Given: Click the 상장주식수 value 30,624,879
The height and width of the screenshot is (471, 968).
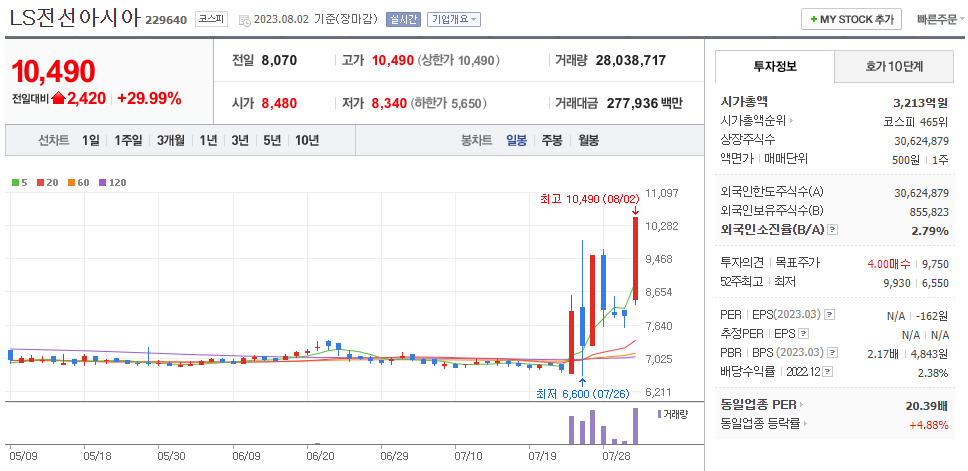Looking at the screenshot, I should (x=921, y=141).
